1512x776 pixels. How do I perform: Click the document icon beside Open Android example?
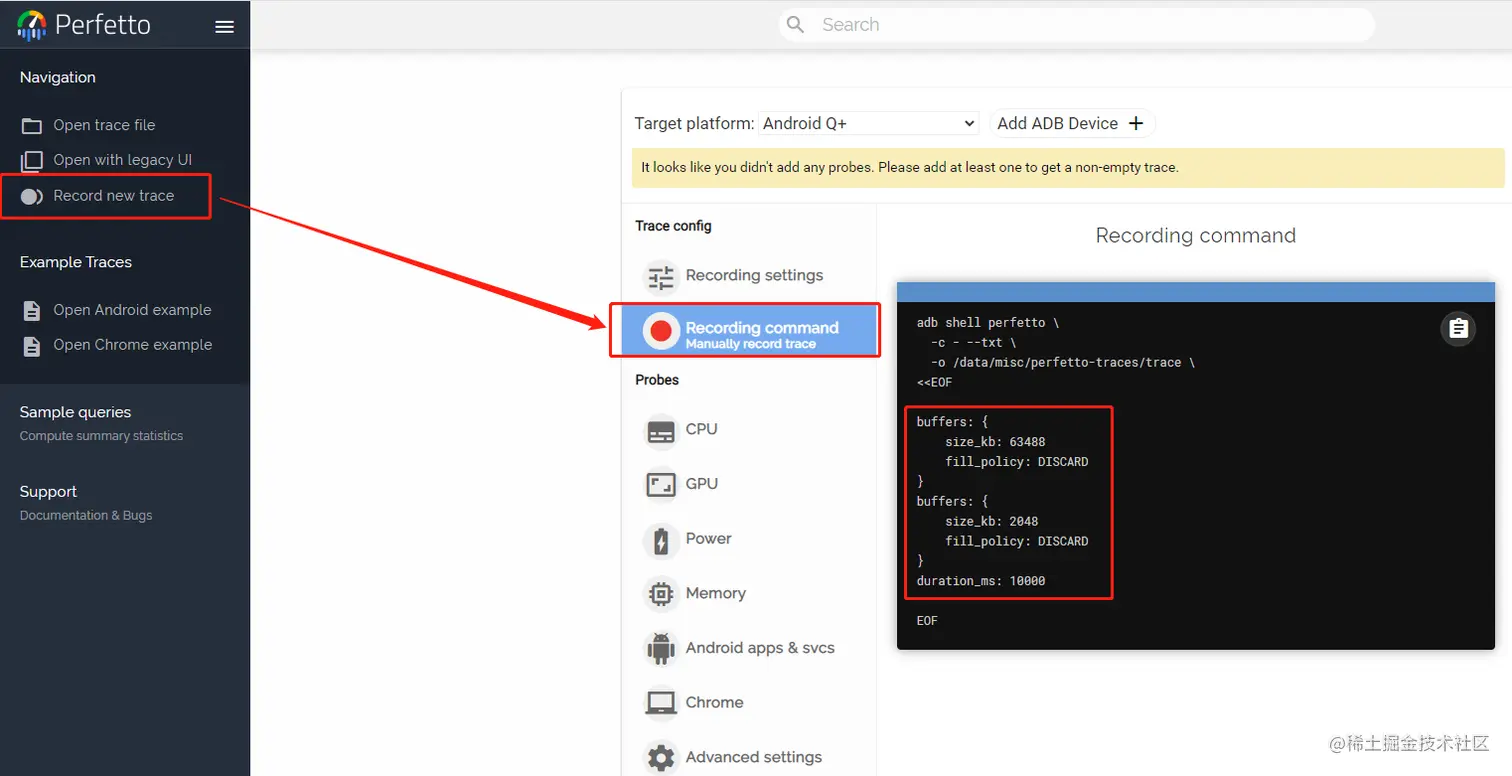[32, 311]
